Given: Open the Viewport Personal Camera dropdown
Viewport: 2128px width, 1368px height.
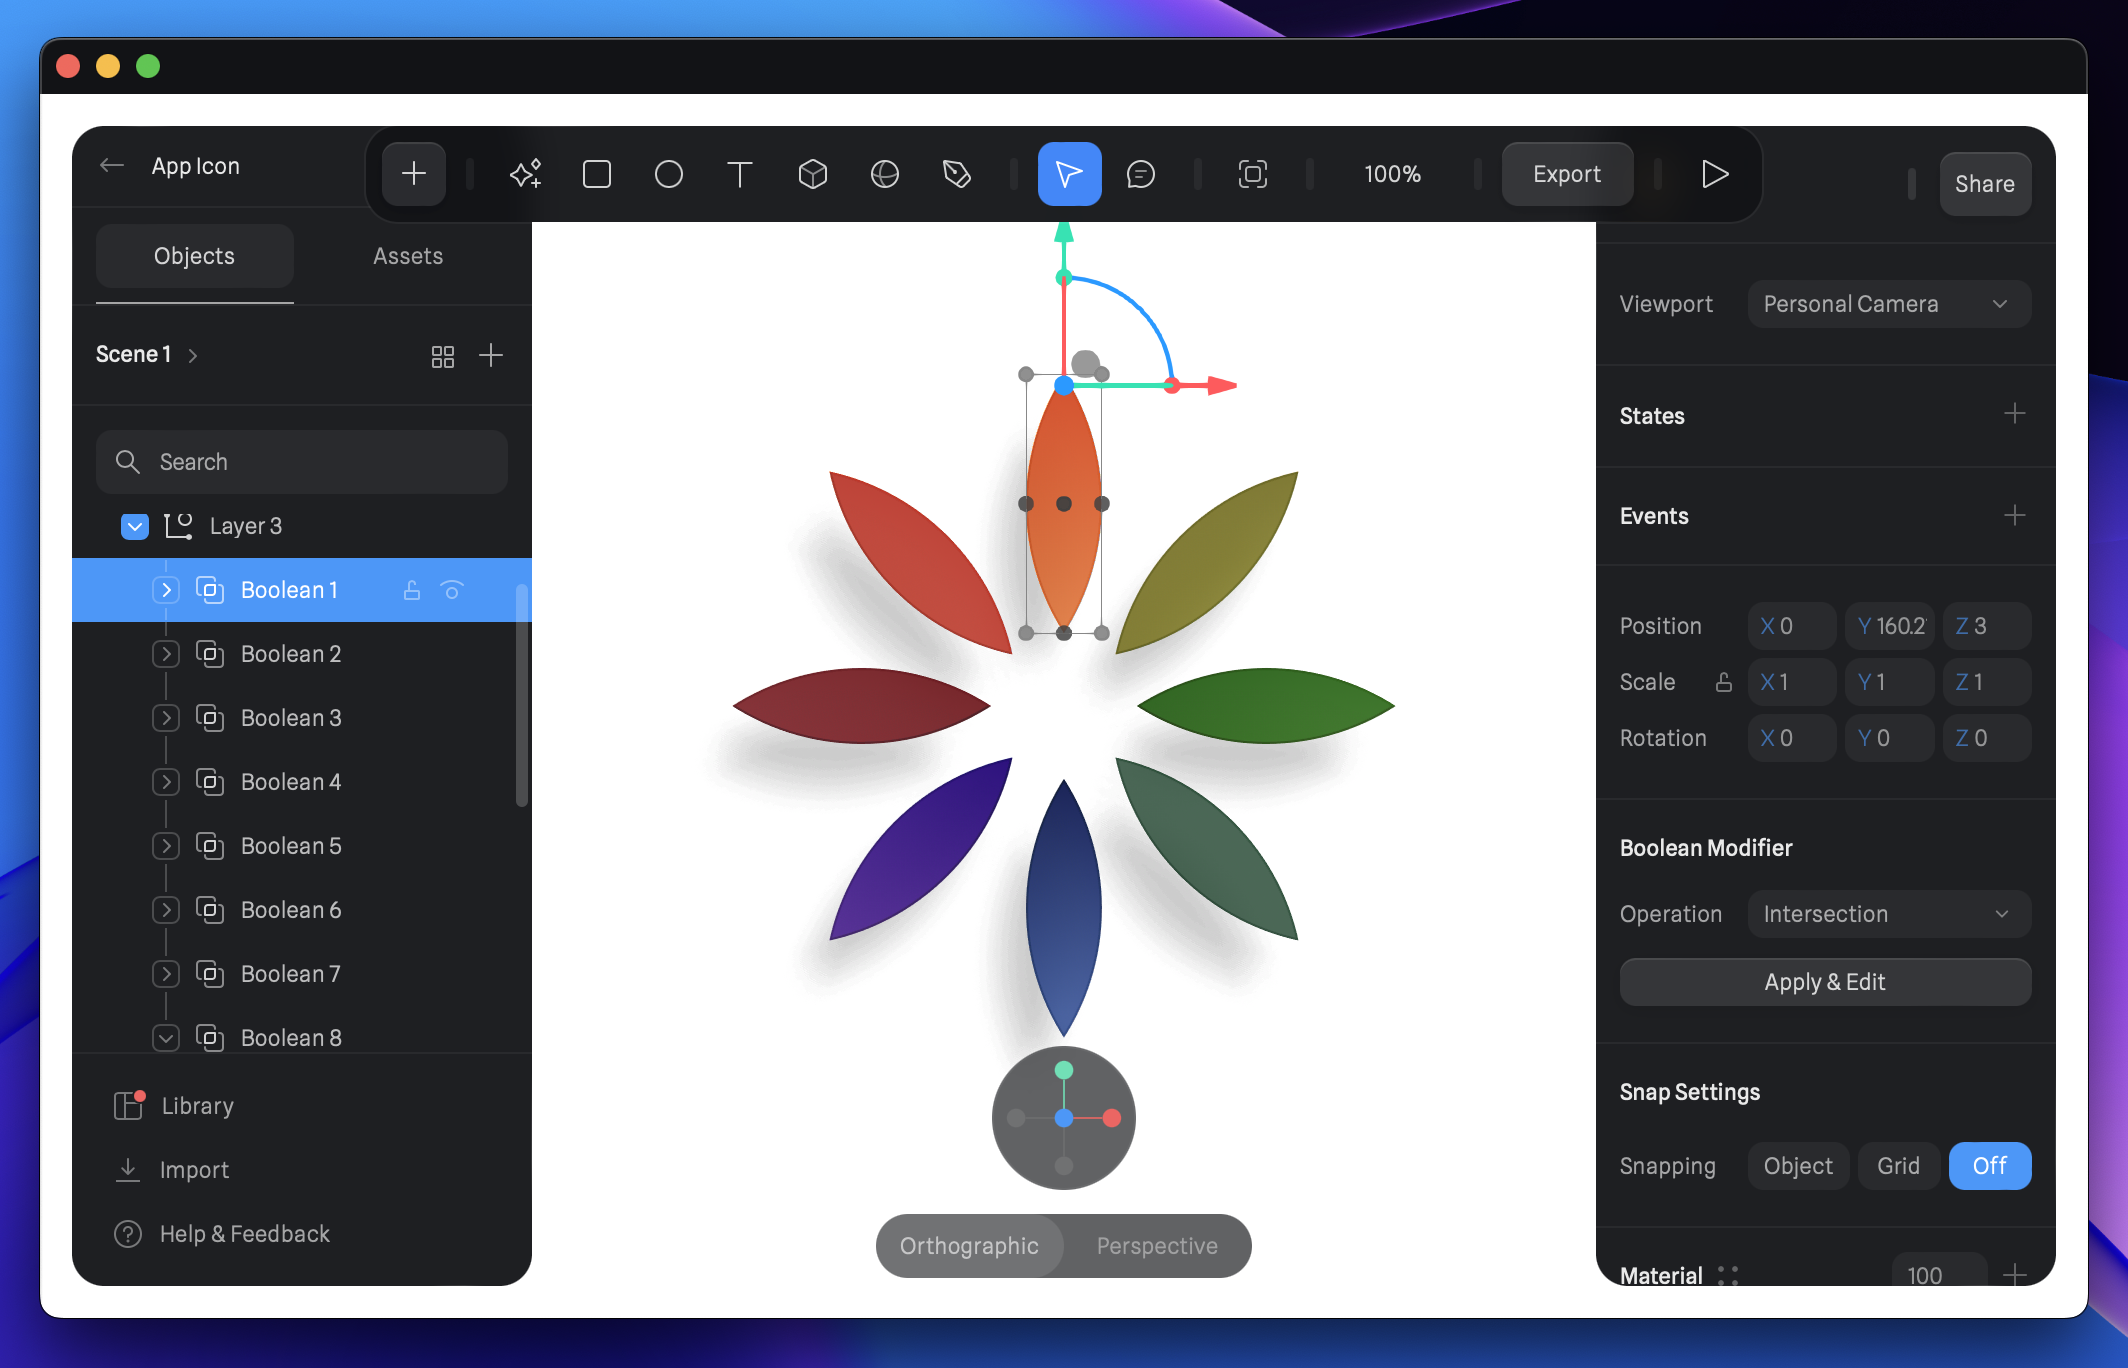Looking at the screenshot, I should pos(1888,304).
